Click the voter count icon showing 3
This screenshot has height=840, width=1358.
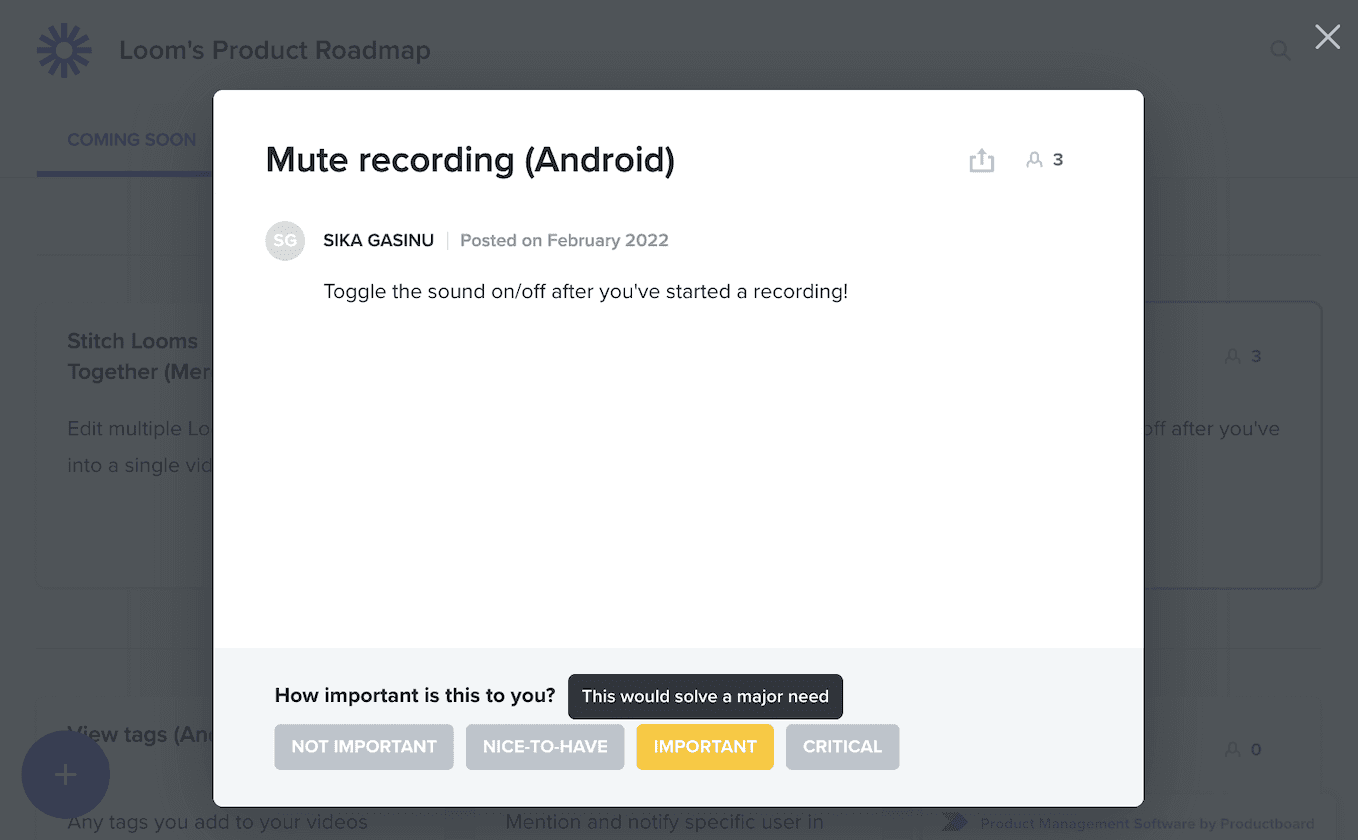tap(1044, 160)
